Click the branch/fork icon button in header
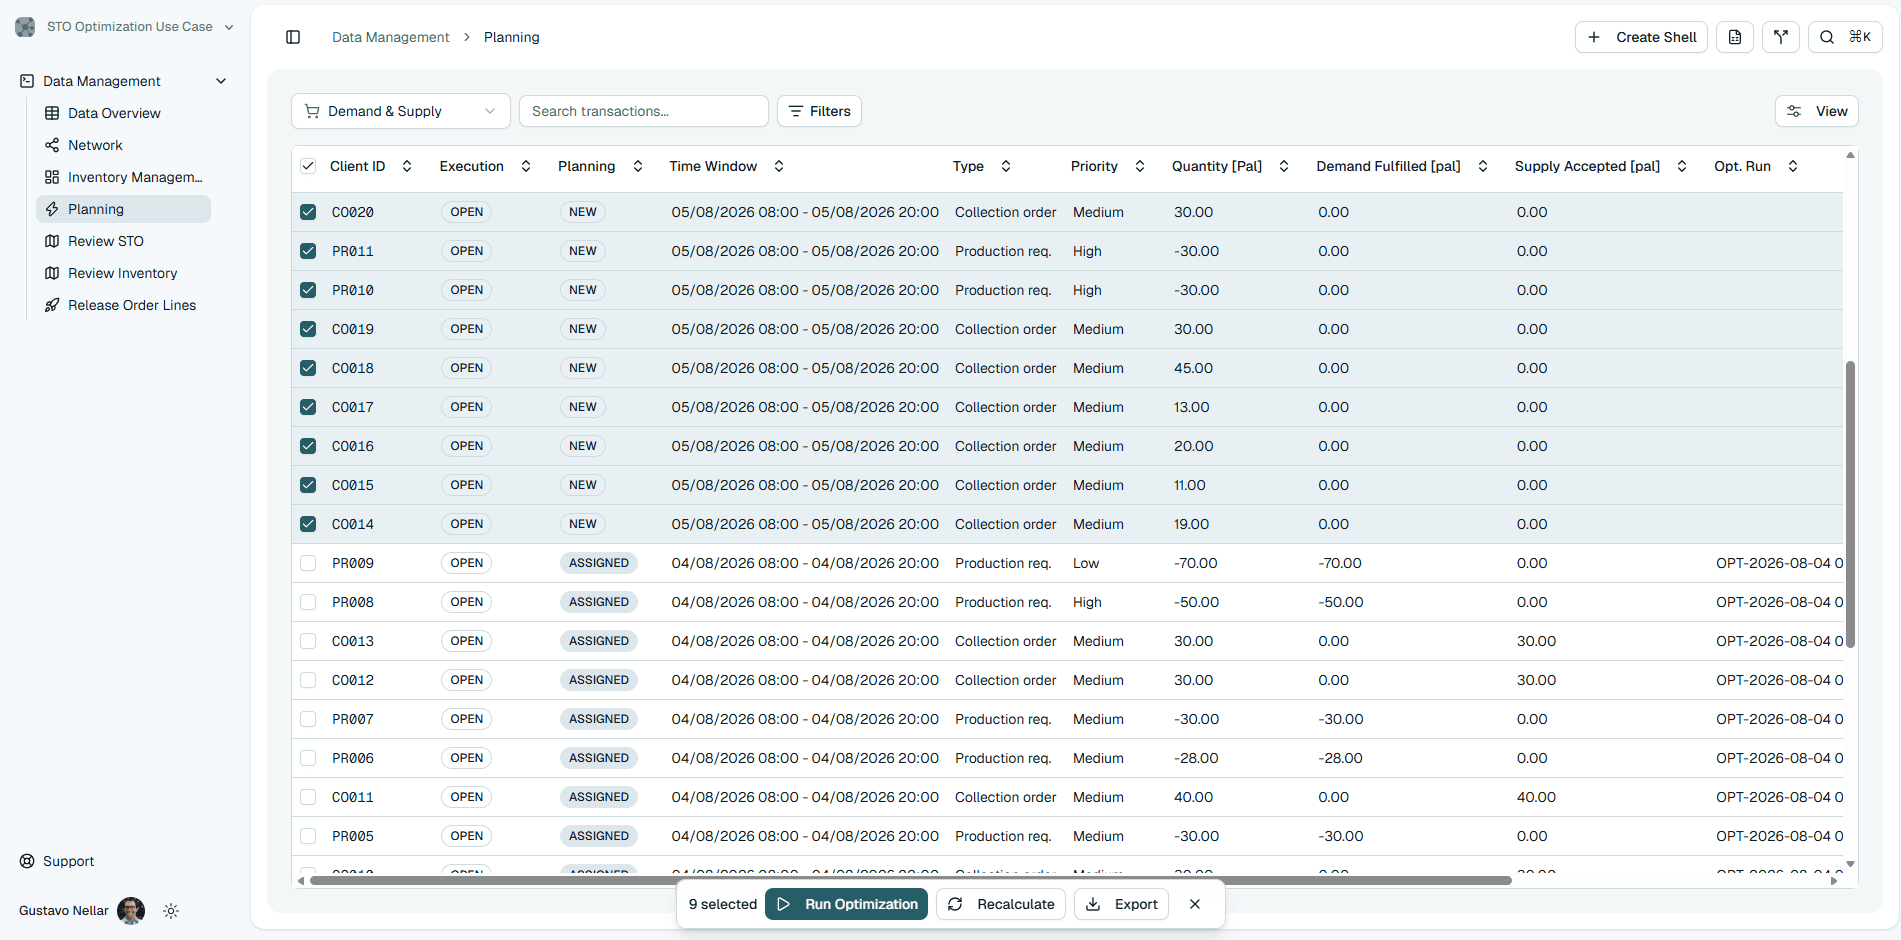 [x=1781, y=37]
